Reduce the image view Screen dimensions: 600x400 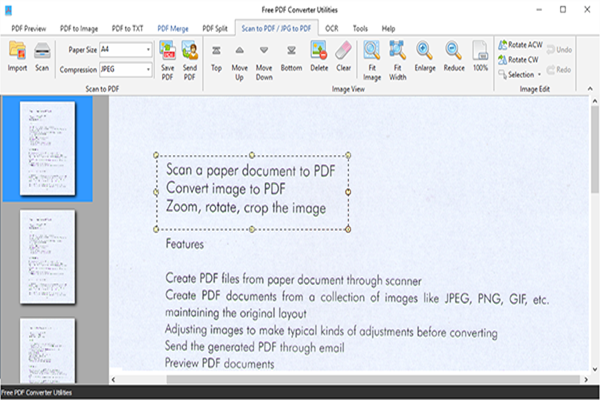coord(453,52)
